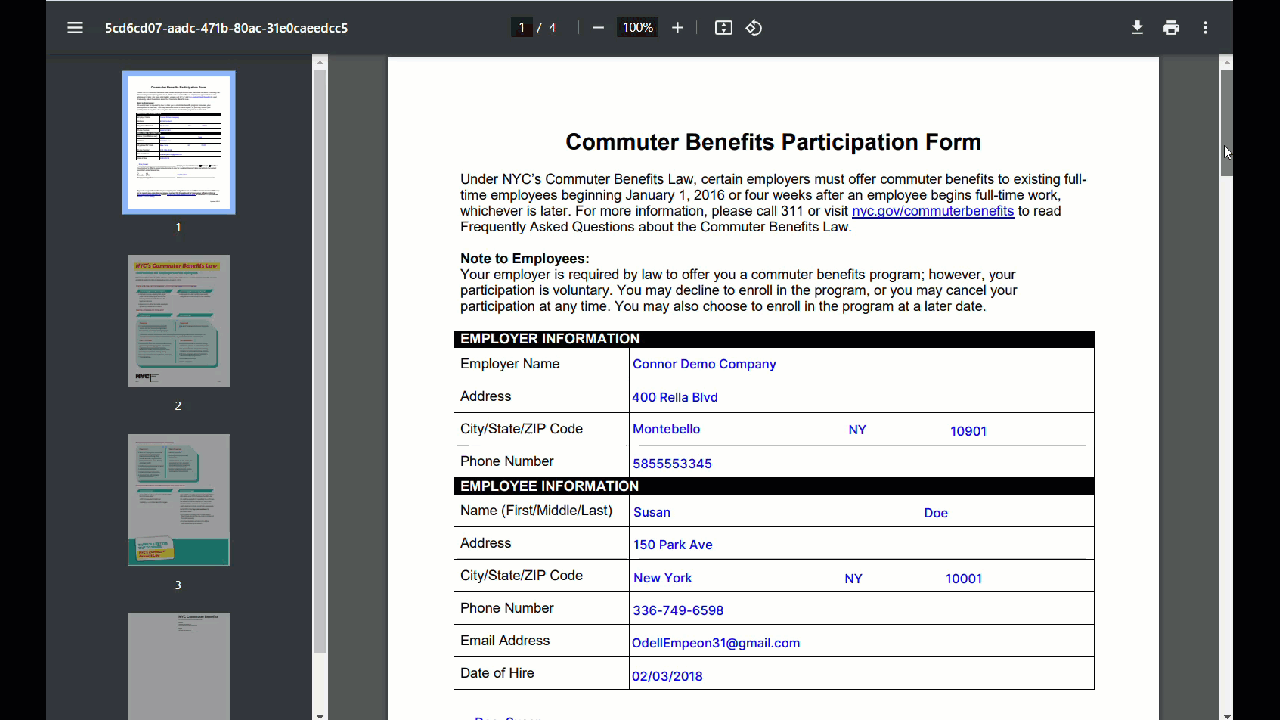The image size is (1280, 720).
Task: Select page 1 thumbnail in sidebar
Action: tap(178, 141)
